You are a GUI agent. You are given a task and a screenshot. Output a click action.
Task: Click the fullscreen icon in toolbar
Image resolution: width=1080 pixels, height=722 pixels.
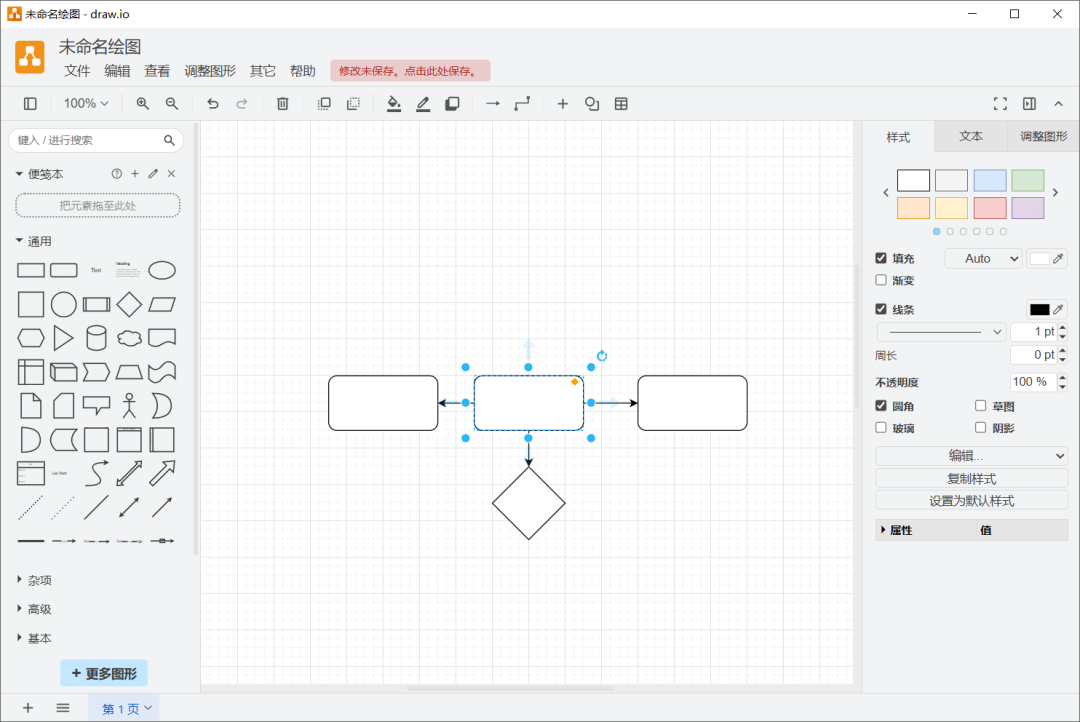[x=1000, y=104]
